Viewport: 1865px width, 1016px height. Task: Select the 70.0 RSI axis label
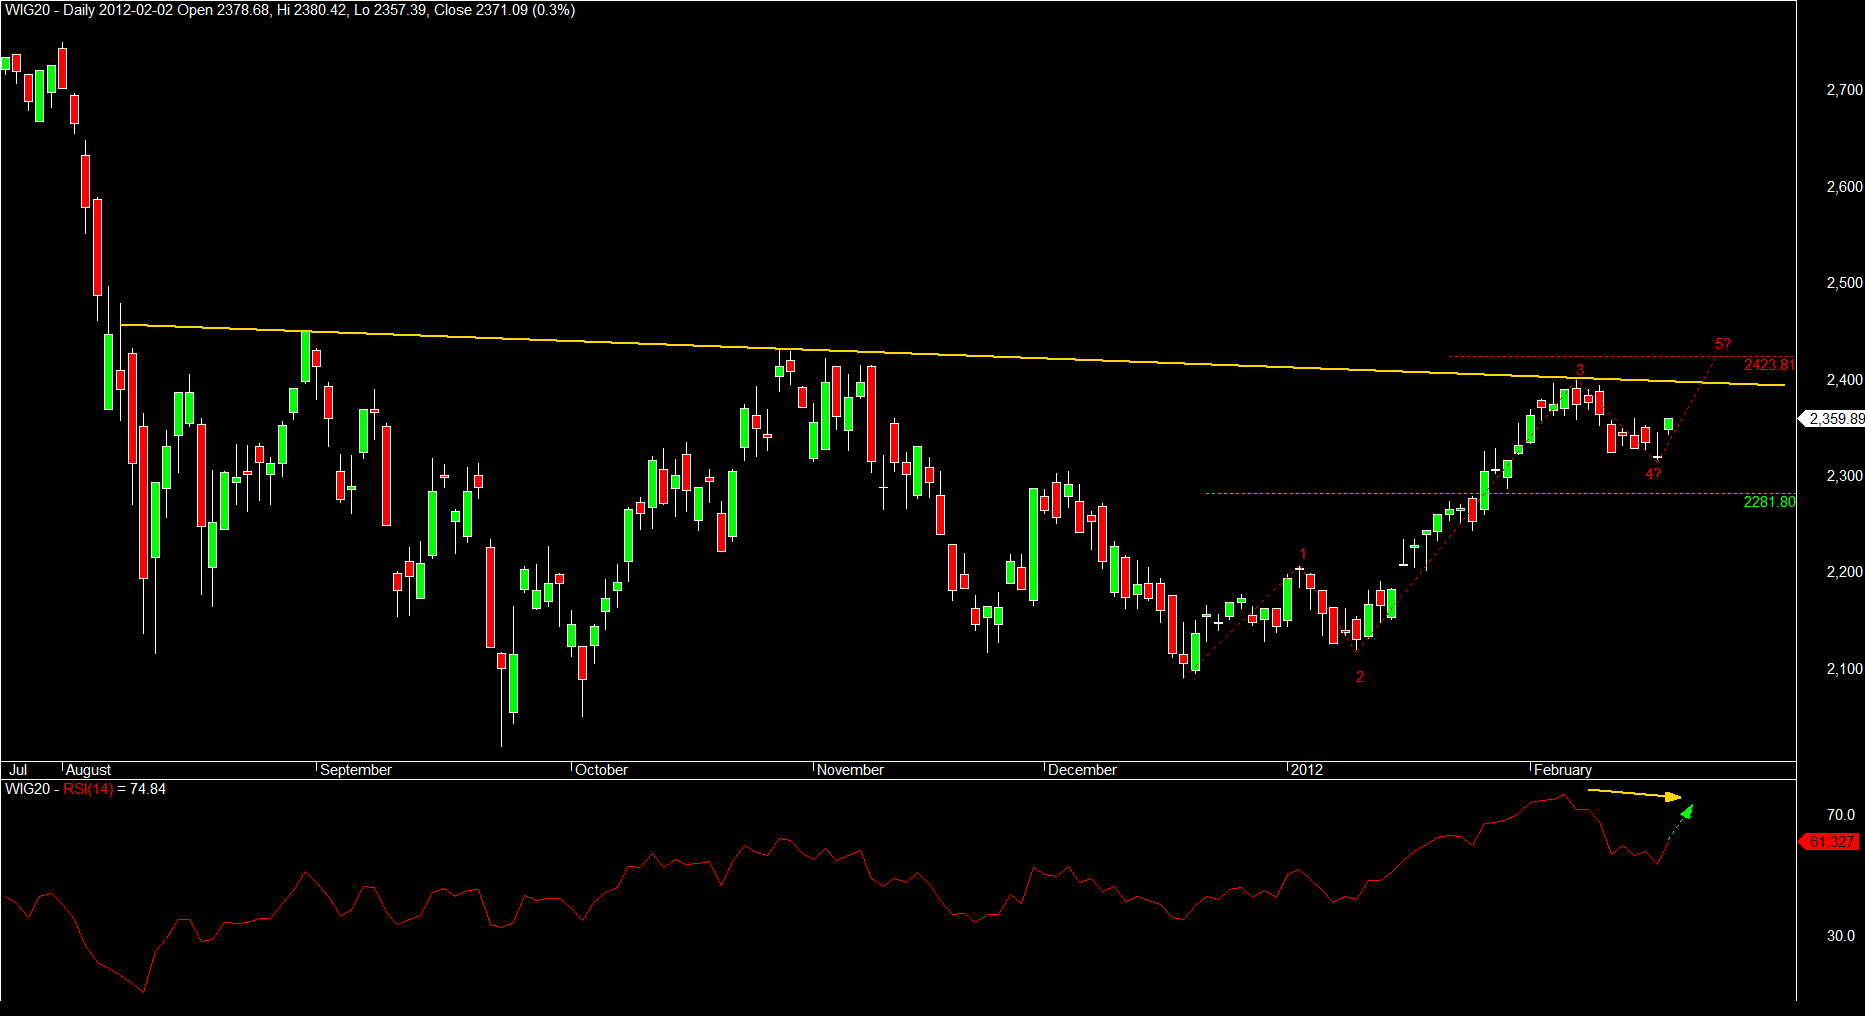[x=1841, y=815]
